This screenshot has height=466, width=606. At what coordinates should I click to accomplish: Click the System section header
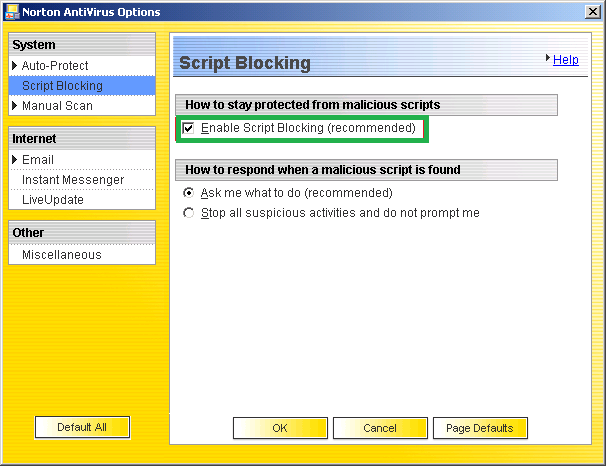point(82,44)
